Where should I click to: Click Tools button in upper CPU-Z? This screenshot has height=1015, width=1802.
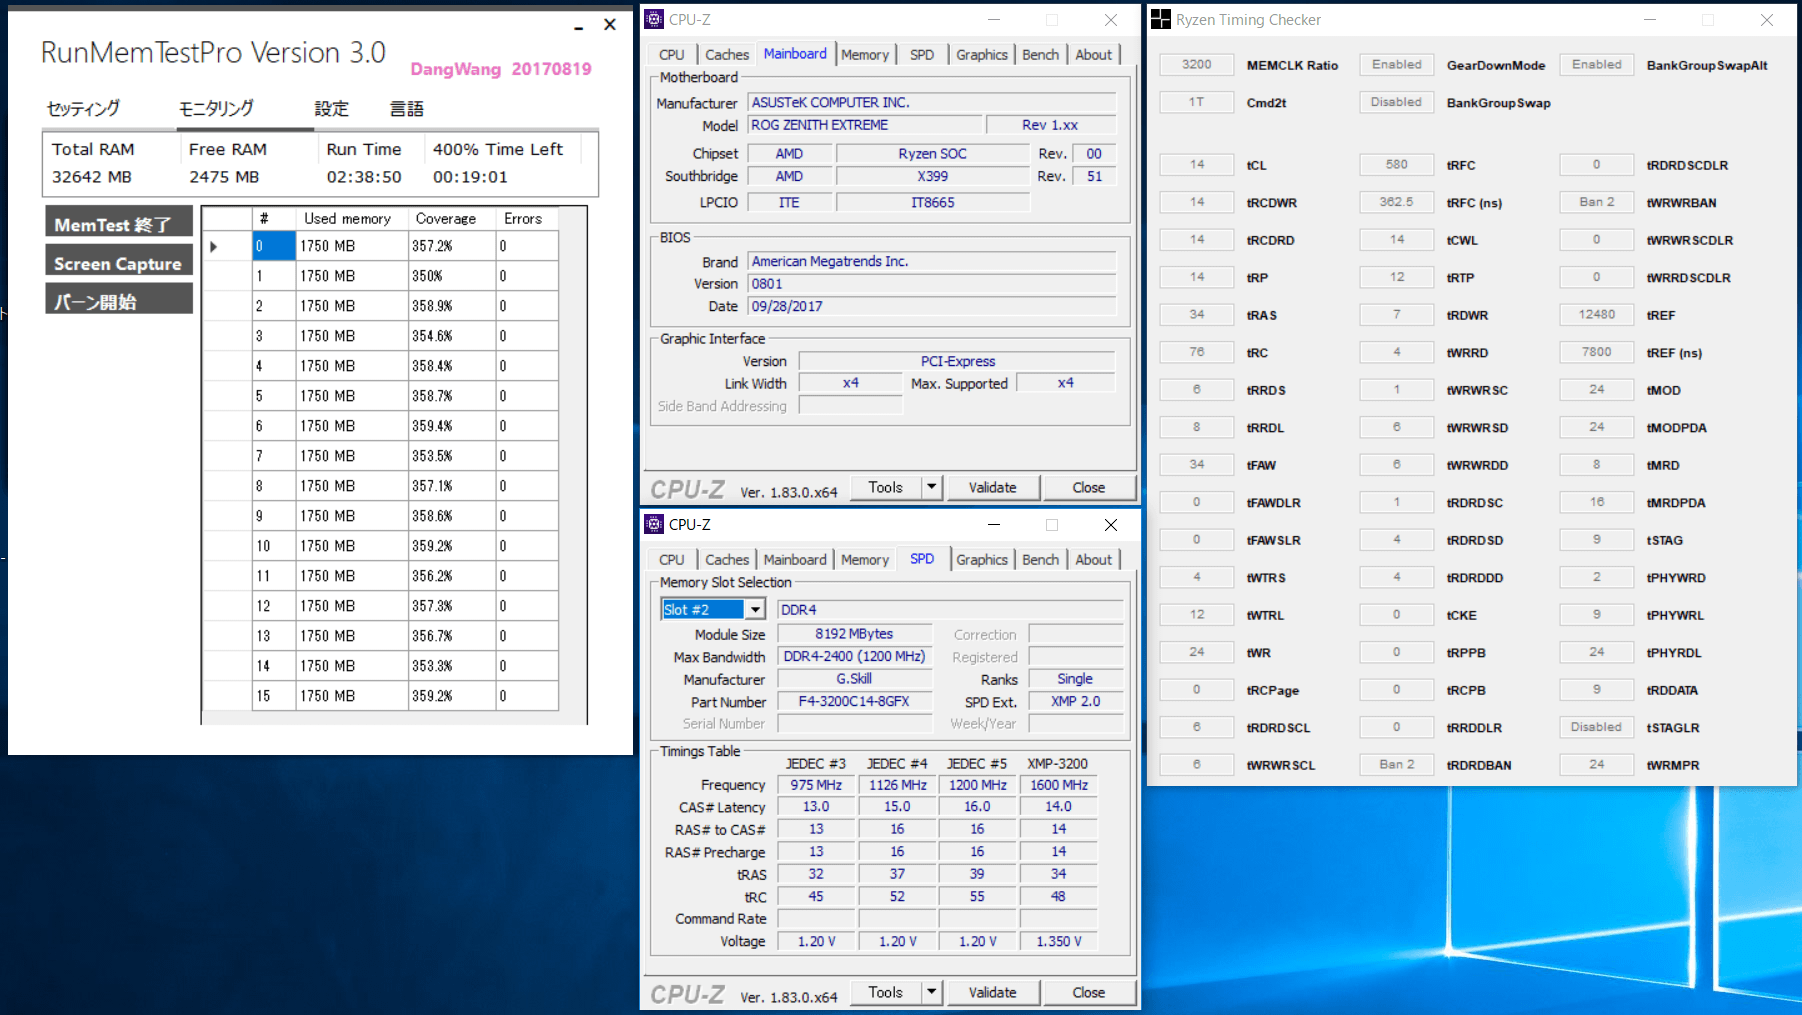[885, 487]
